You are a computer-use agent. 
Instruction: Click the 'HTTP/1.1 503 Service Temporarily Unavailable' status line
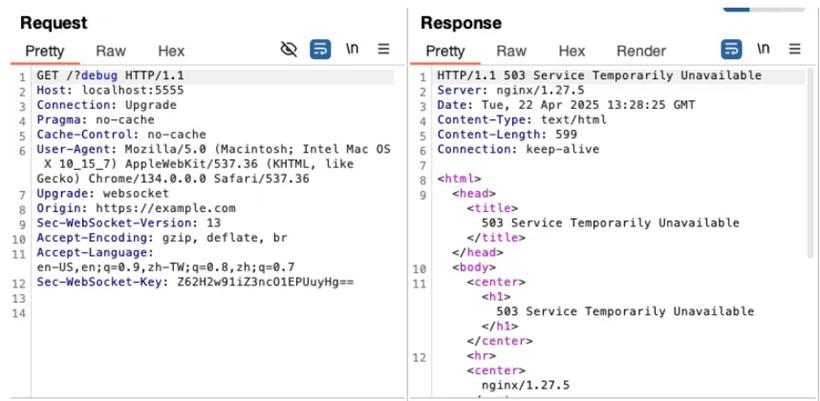pyautogui.click(x=599, y=76)
